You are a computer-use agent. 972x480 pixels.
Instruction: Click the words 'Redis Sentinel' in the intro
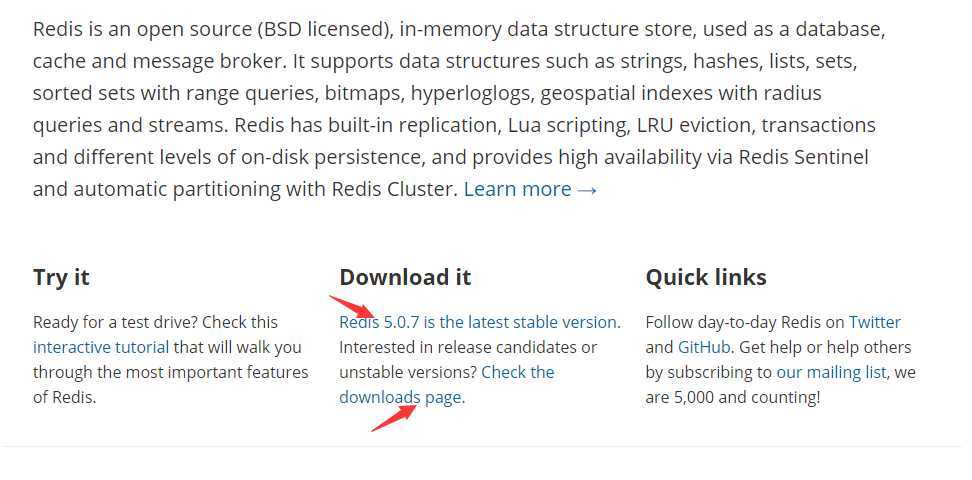803,157
